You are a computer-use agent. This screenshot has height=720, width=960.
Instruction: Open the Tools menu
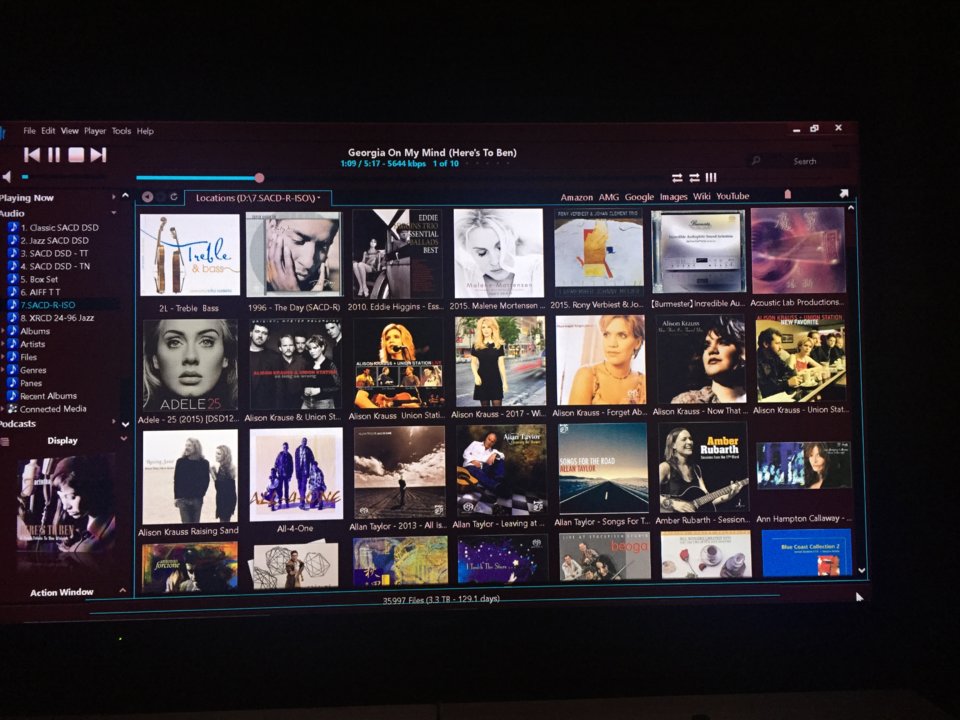pyautogui.click(x=121, y=130)
